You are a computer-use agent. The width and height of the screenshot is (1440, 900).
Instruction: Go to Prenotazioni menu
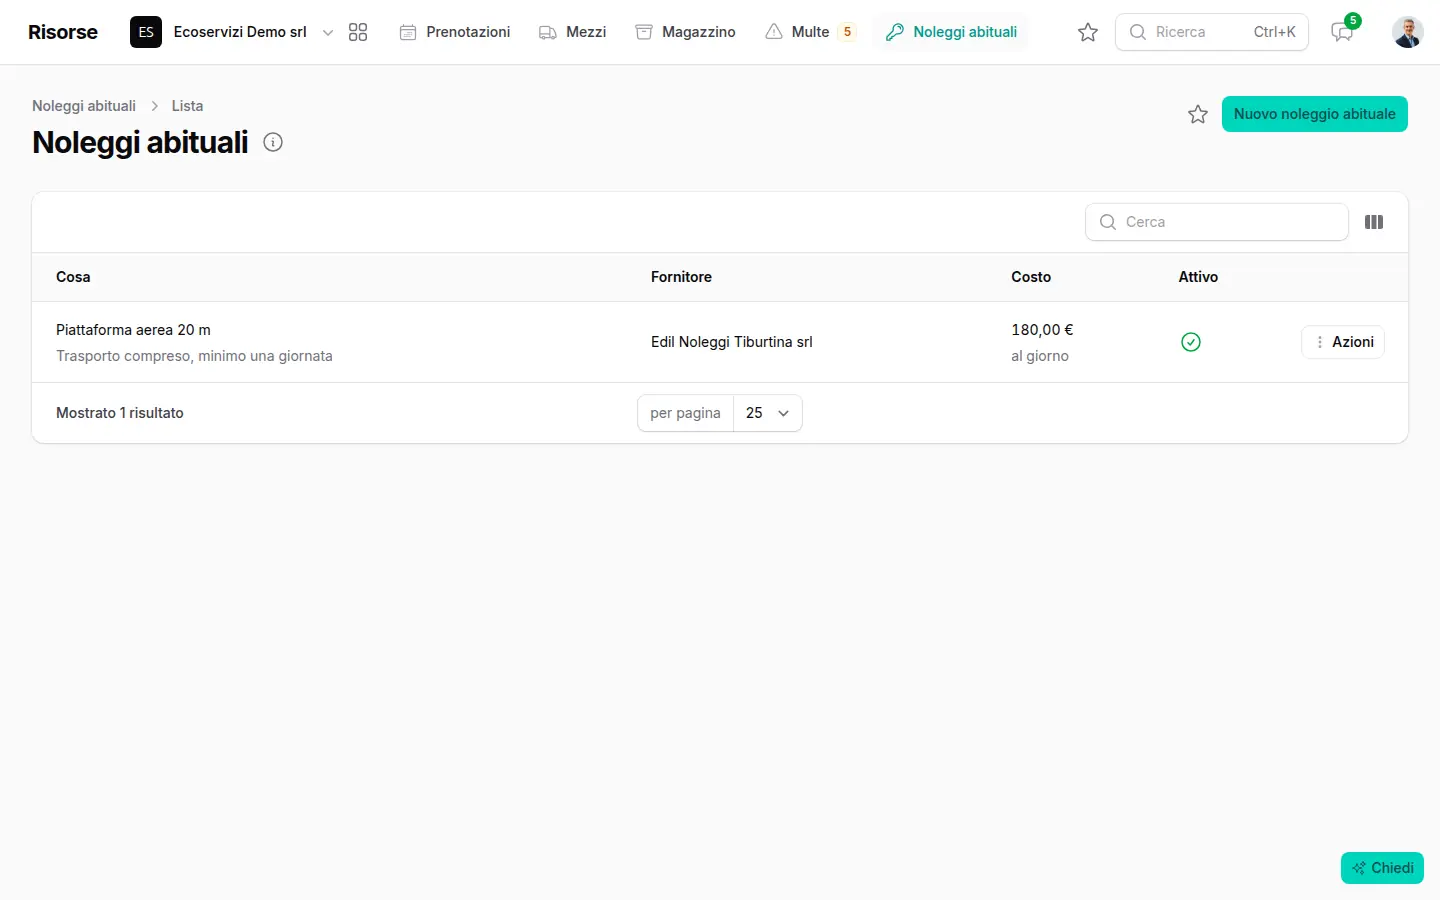click(455, 32)
